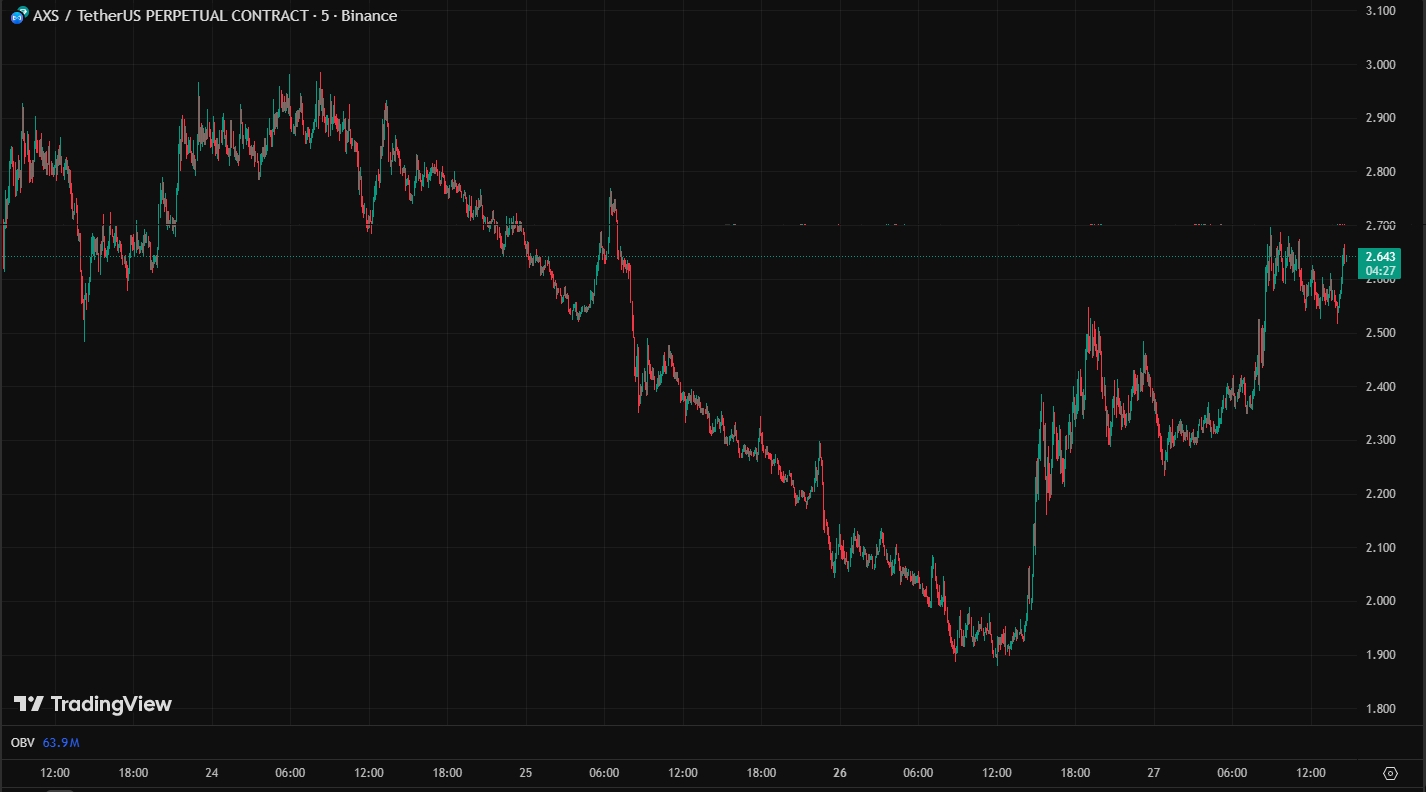Click the 2.100 level on the price axis

(x=1379, y=548)
